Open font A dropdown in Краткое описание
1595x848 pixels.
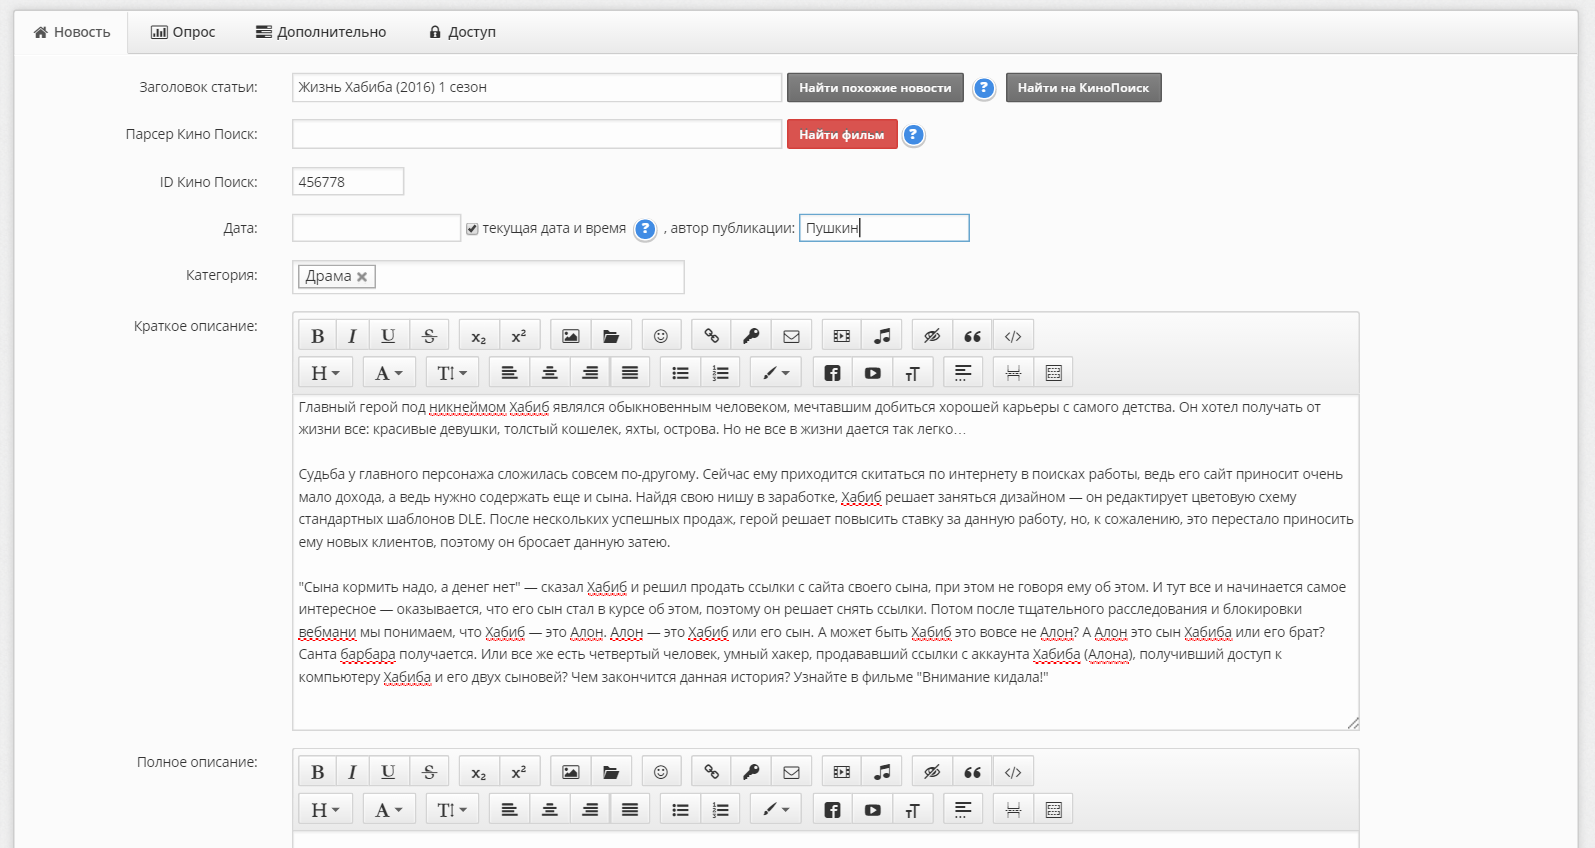(x=389, y=373)
